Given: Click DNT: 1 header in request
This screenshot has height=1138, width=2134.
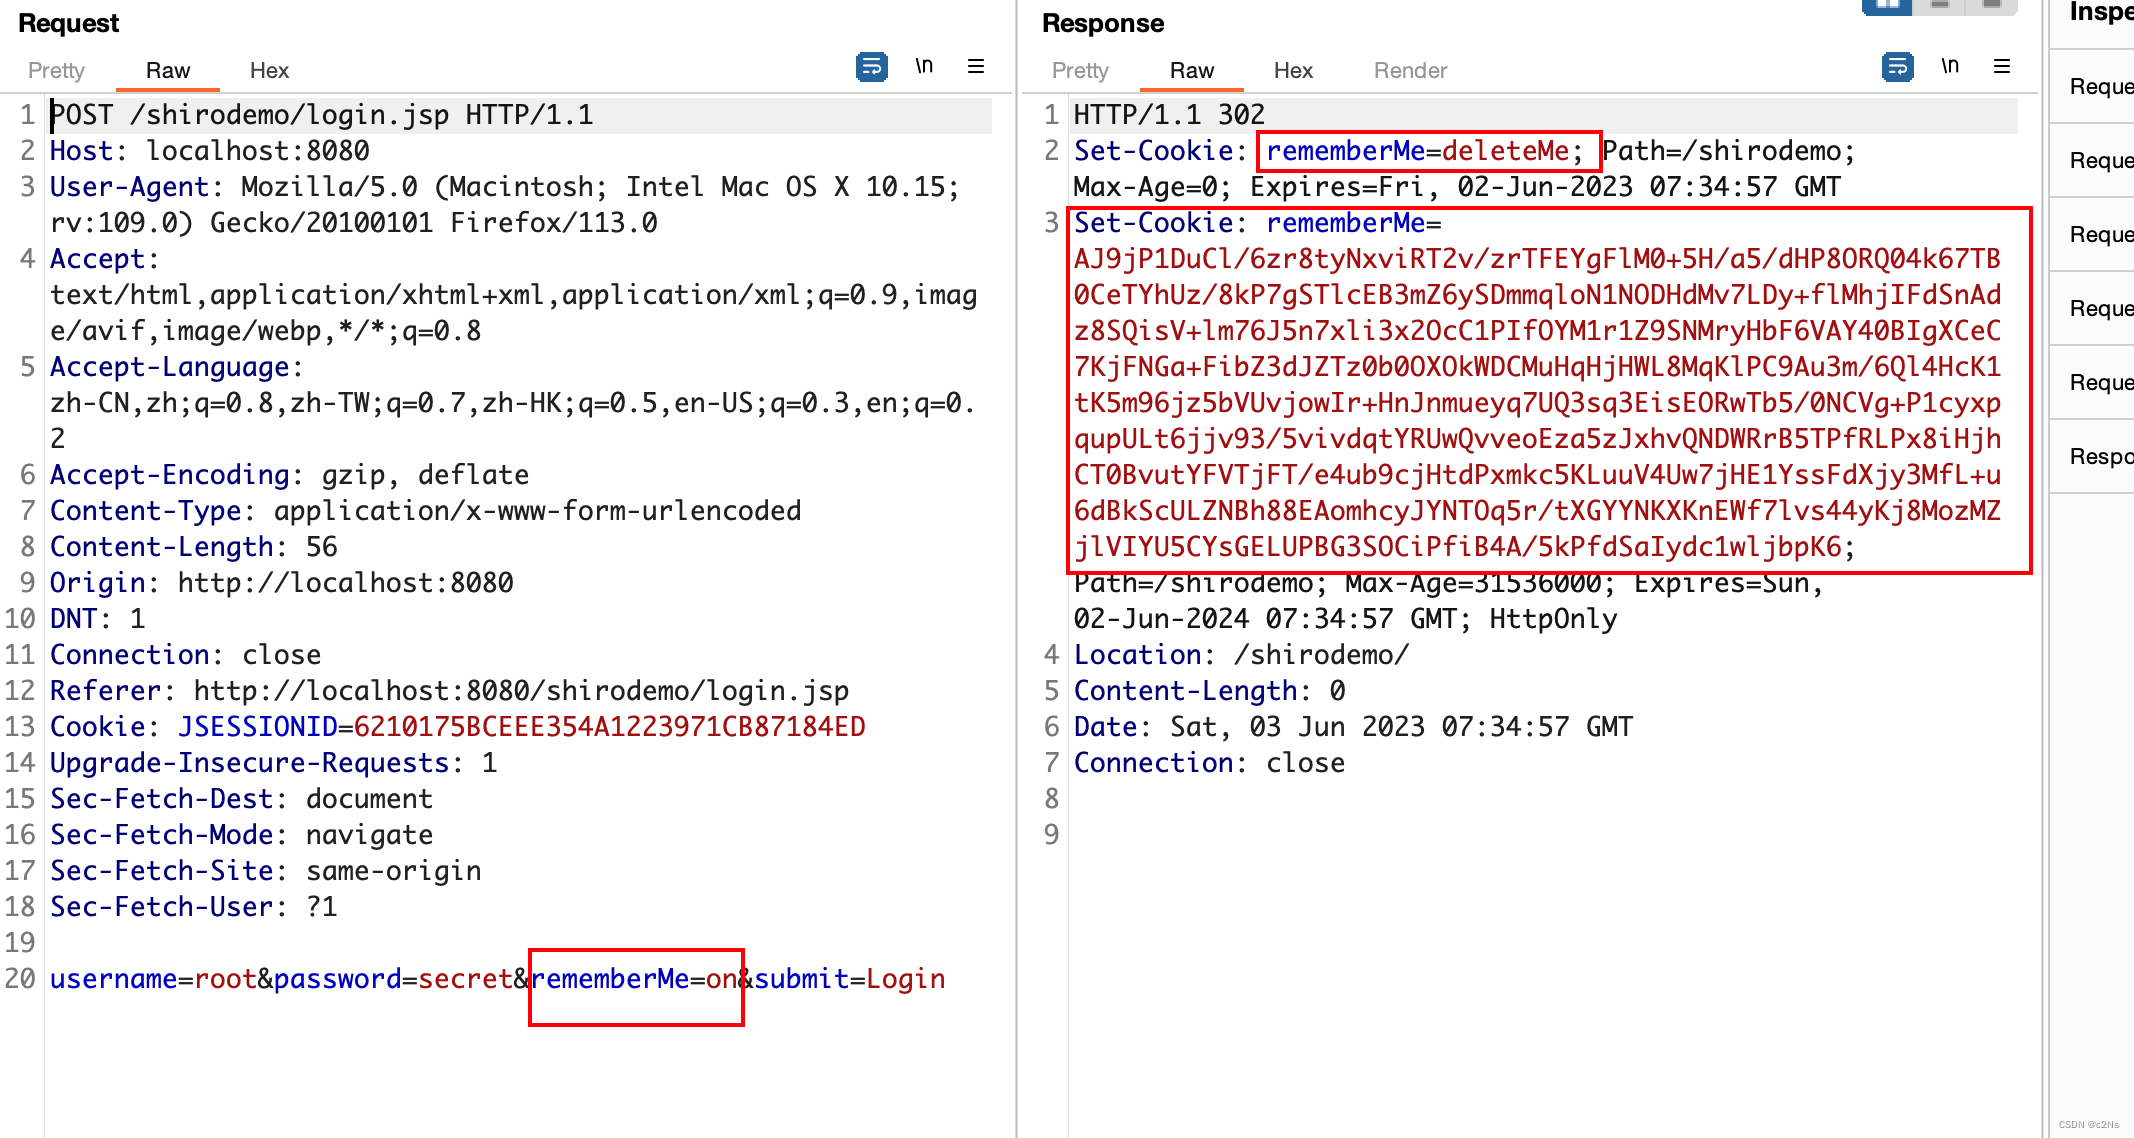Looking at the screenshot, I should point(98,619).
